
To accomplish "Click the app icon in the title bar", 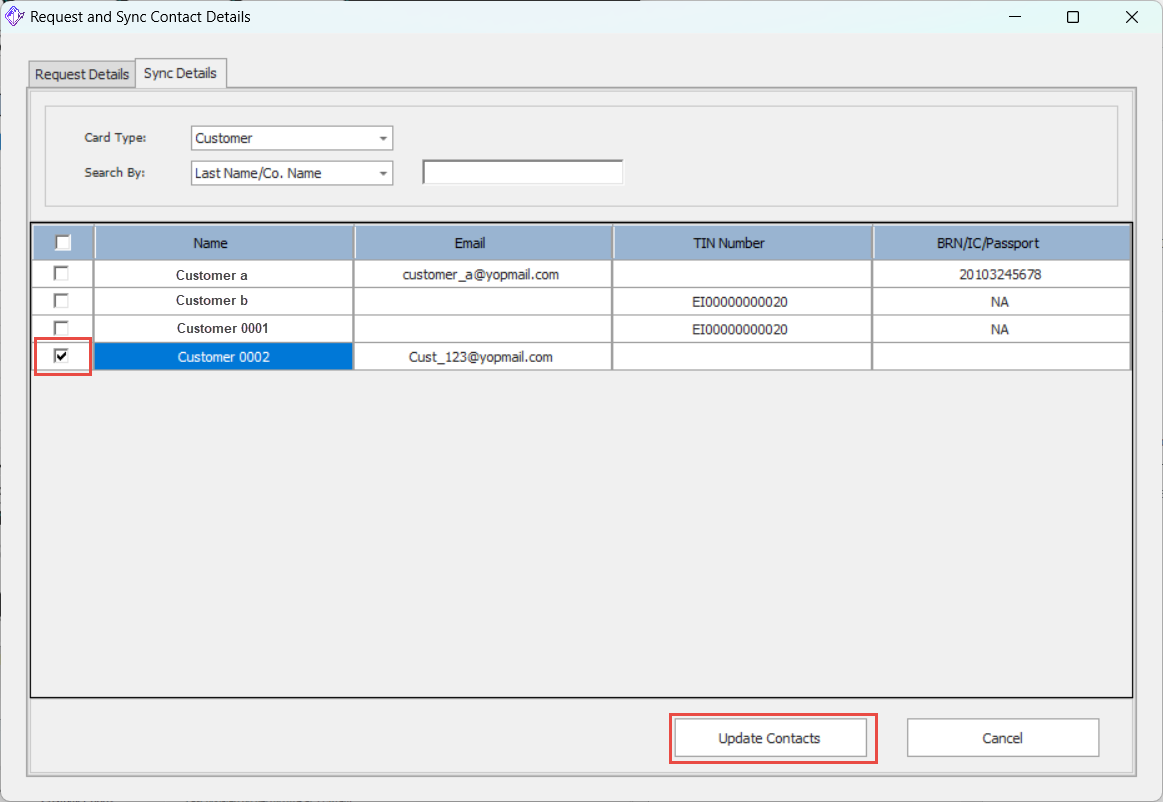I will tap(15, 17).
